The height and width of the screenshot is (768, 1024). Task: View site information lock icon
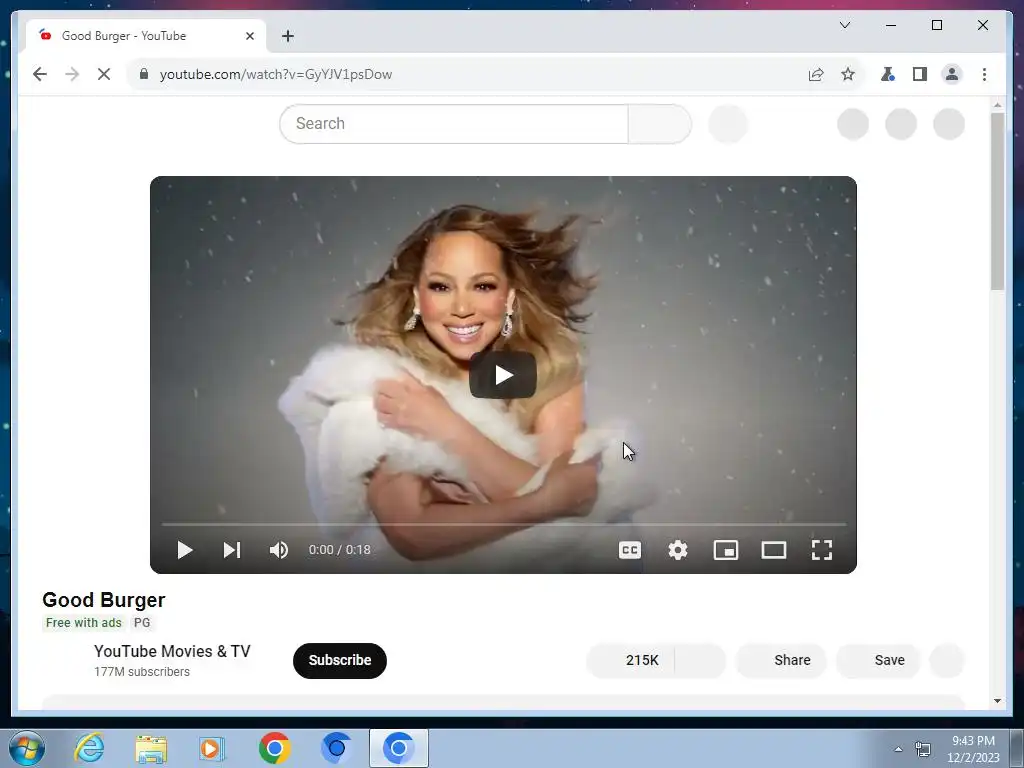(144, 74)
